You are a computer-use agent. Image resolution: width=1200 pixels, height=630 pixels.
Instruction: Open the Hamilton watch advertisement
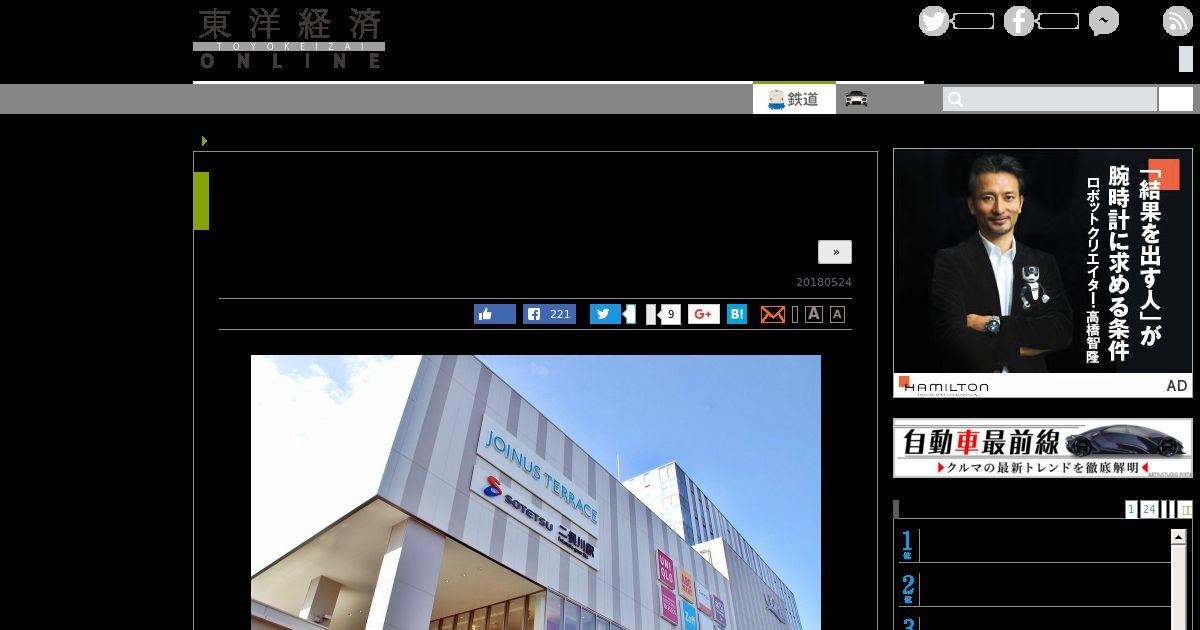1043,273
